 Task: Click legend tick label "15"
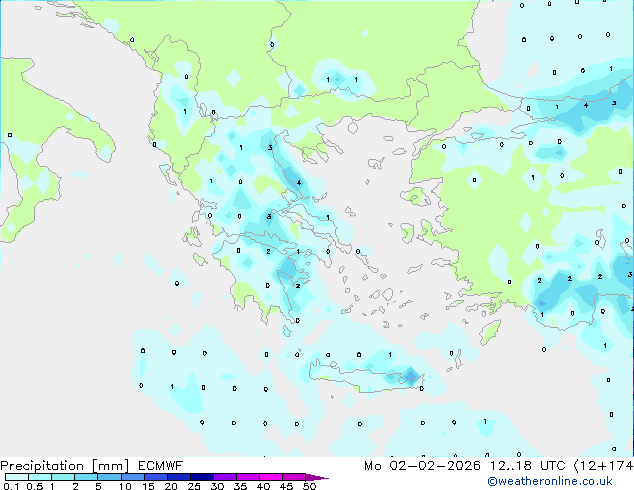tap(148, 486)
